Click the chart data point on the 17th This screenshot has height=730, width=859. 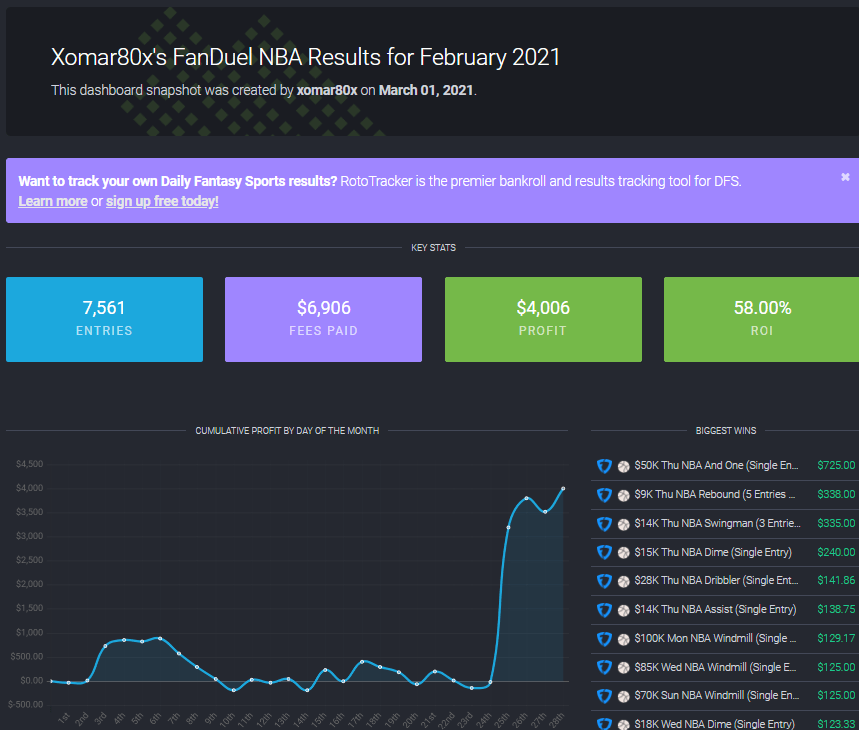pos(362,662)
